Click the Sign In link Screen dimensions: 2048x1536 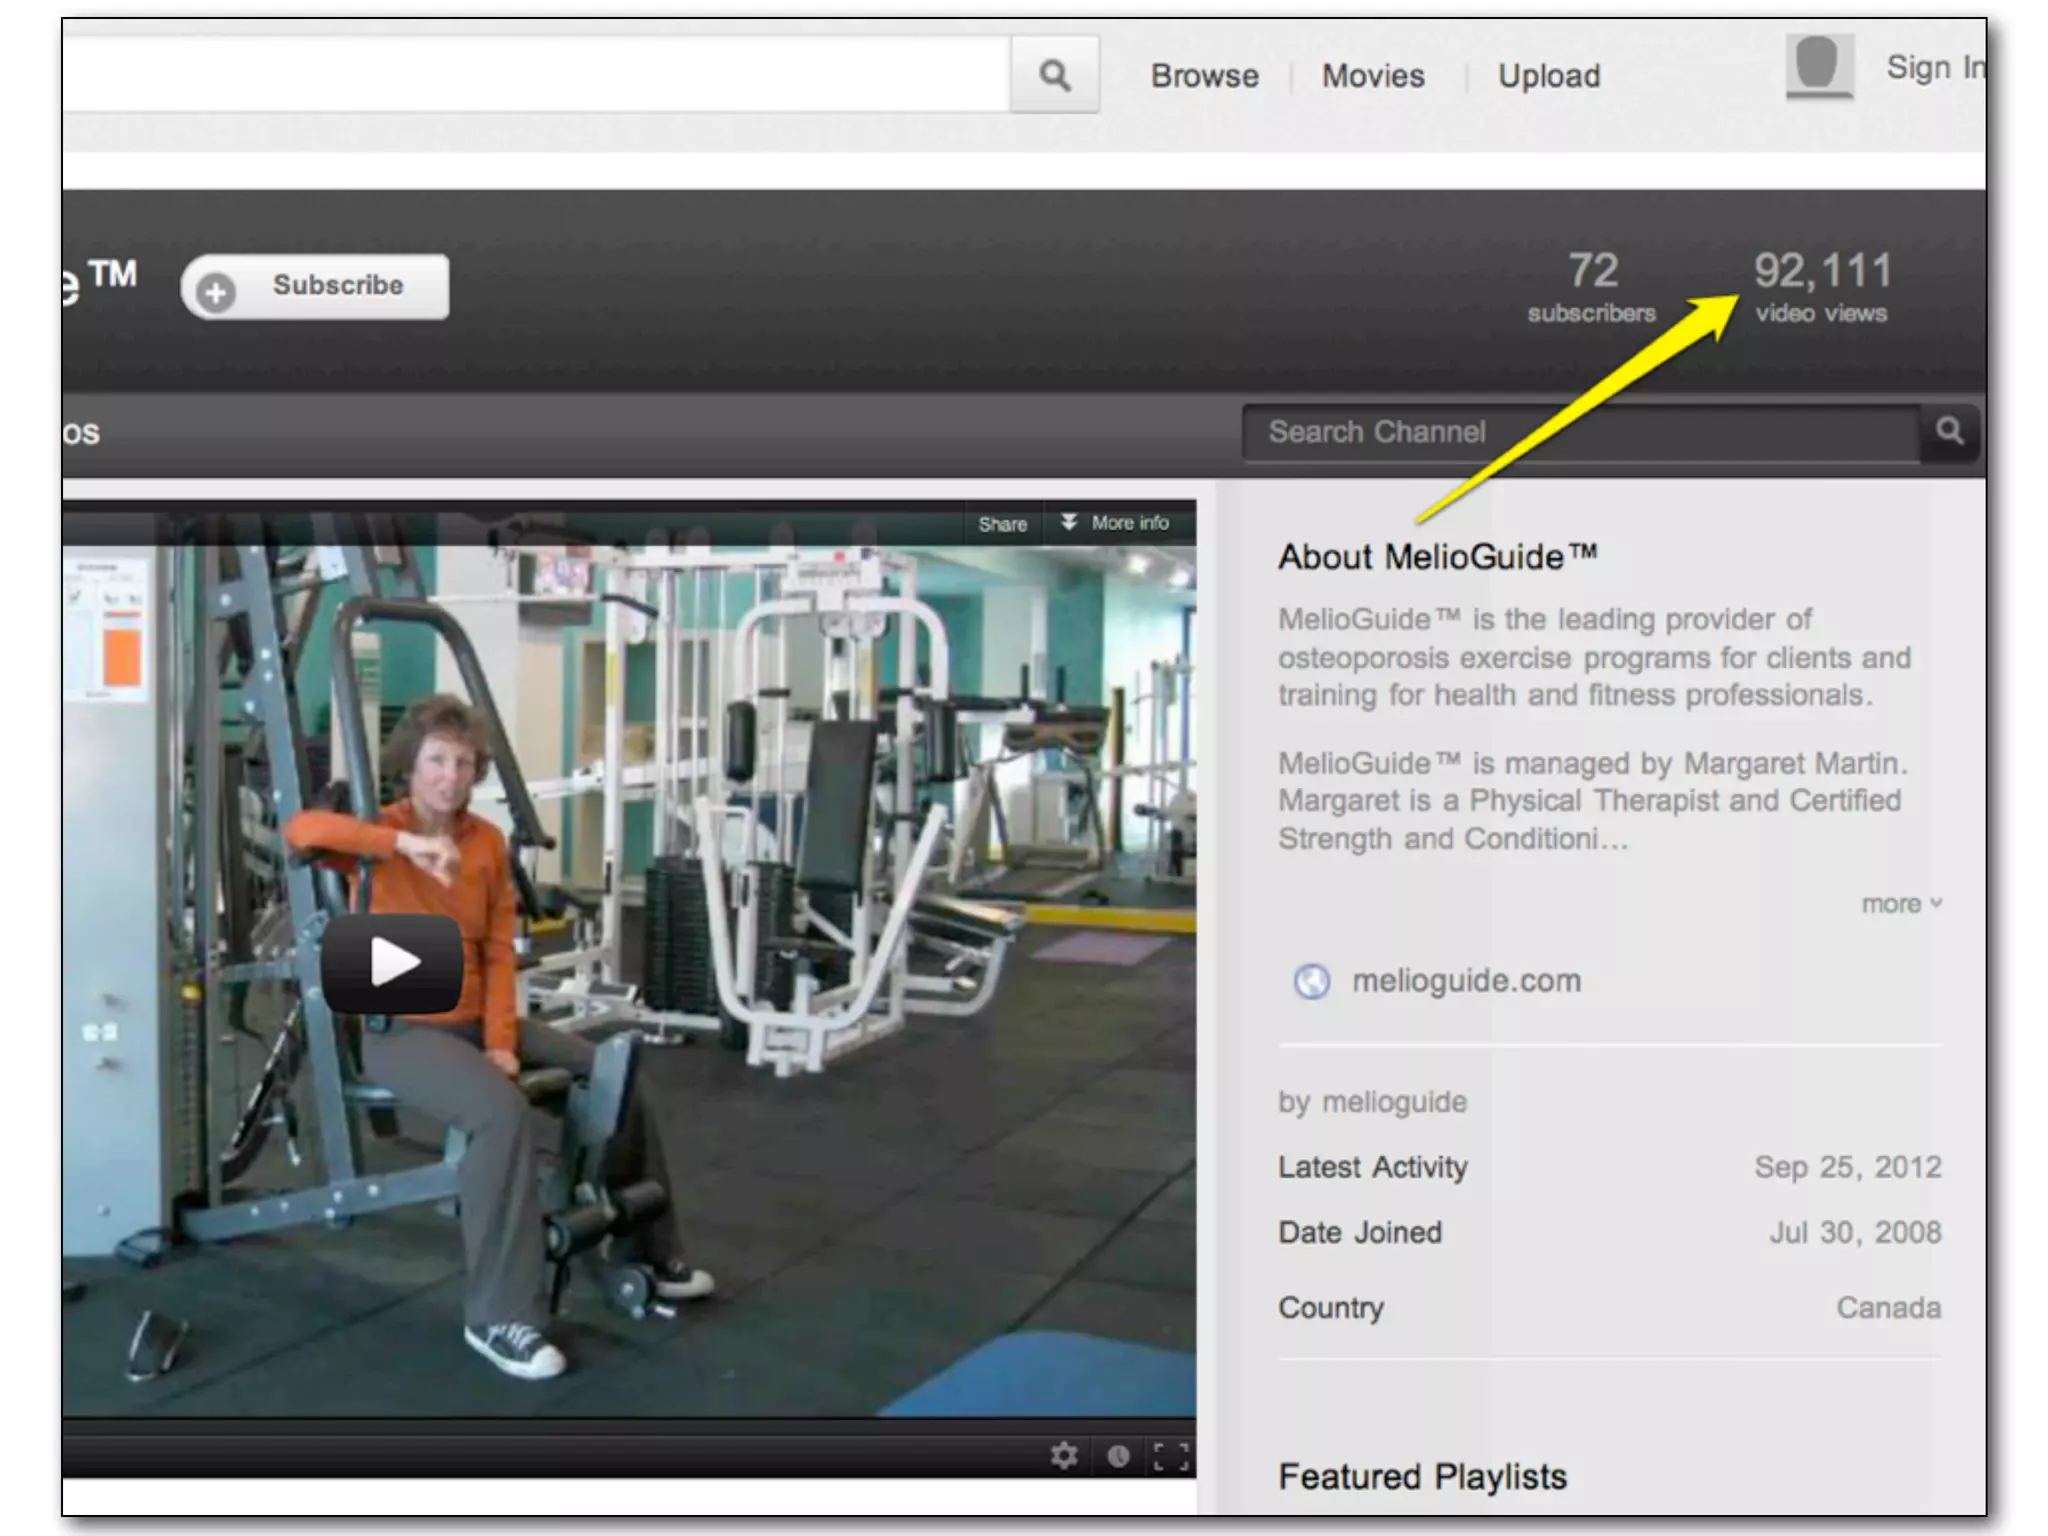click(1932, 68)
